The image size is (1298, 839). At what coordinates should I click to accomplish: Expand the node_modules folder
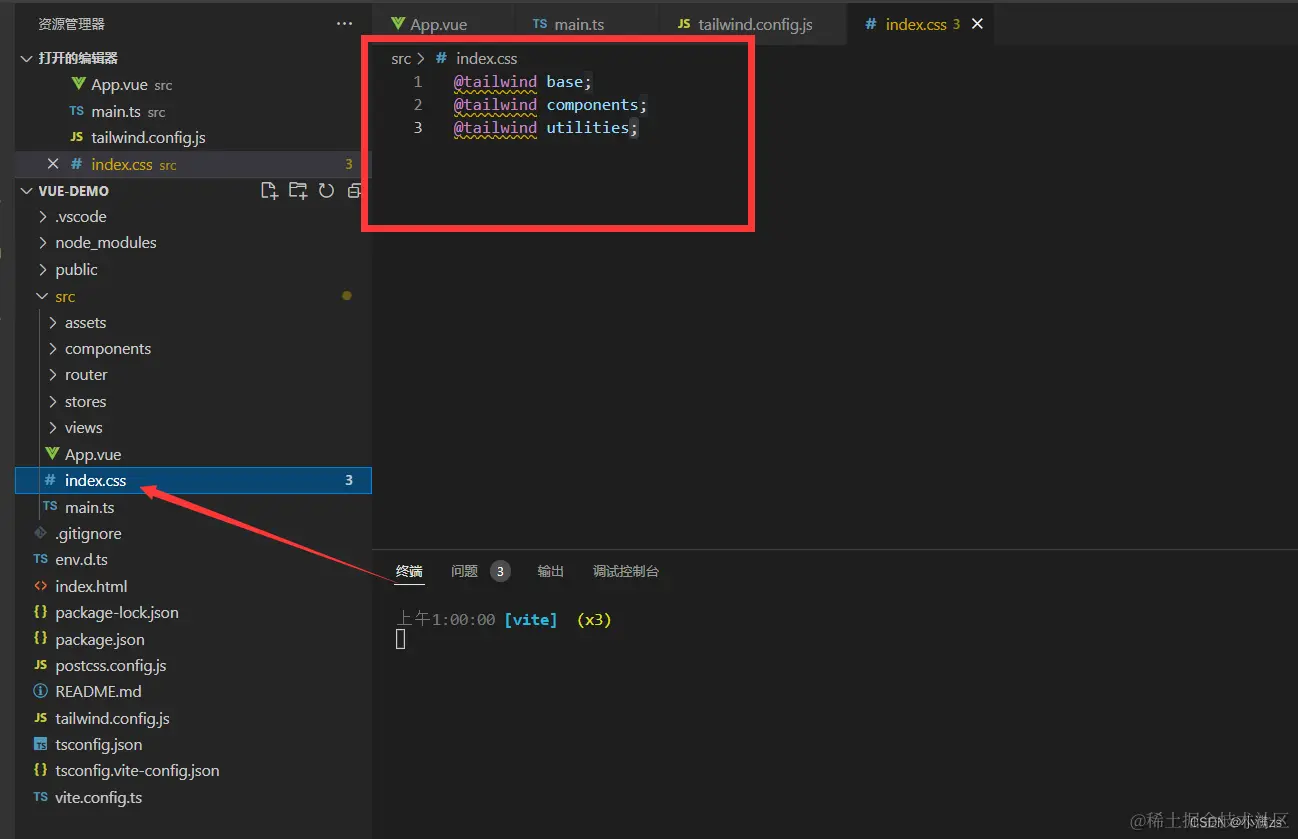[x=42, y=242]
